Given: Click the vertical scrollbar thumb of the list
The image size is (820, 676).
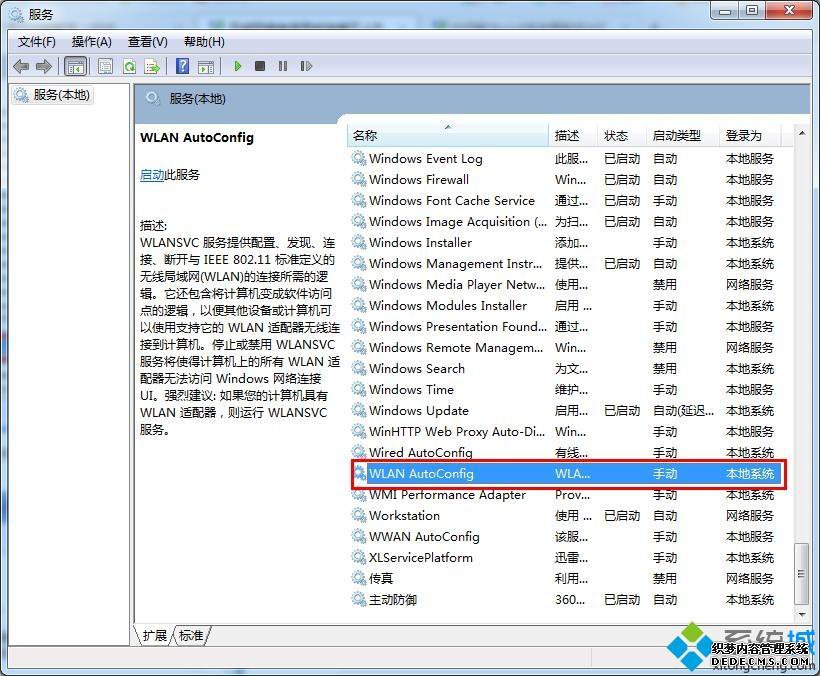Looking at the screenshot, I should (x=801, y=574).
